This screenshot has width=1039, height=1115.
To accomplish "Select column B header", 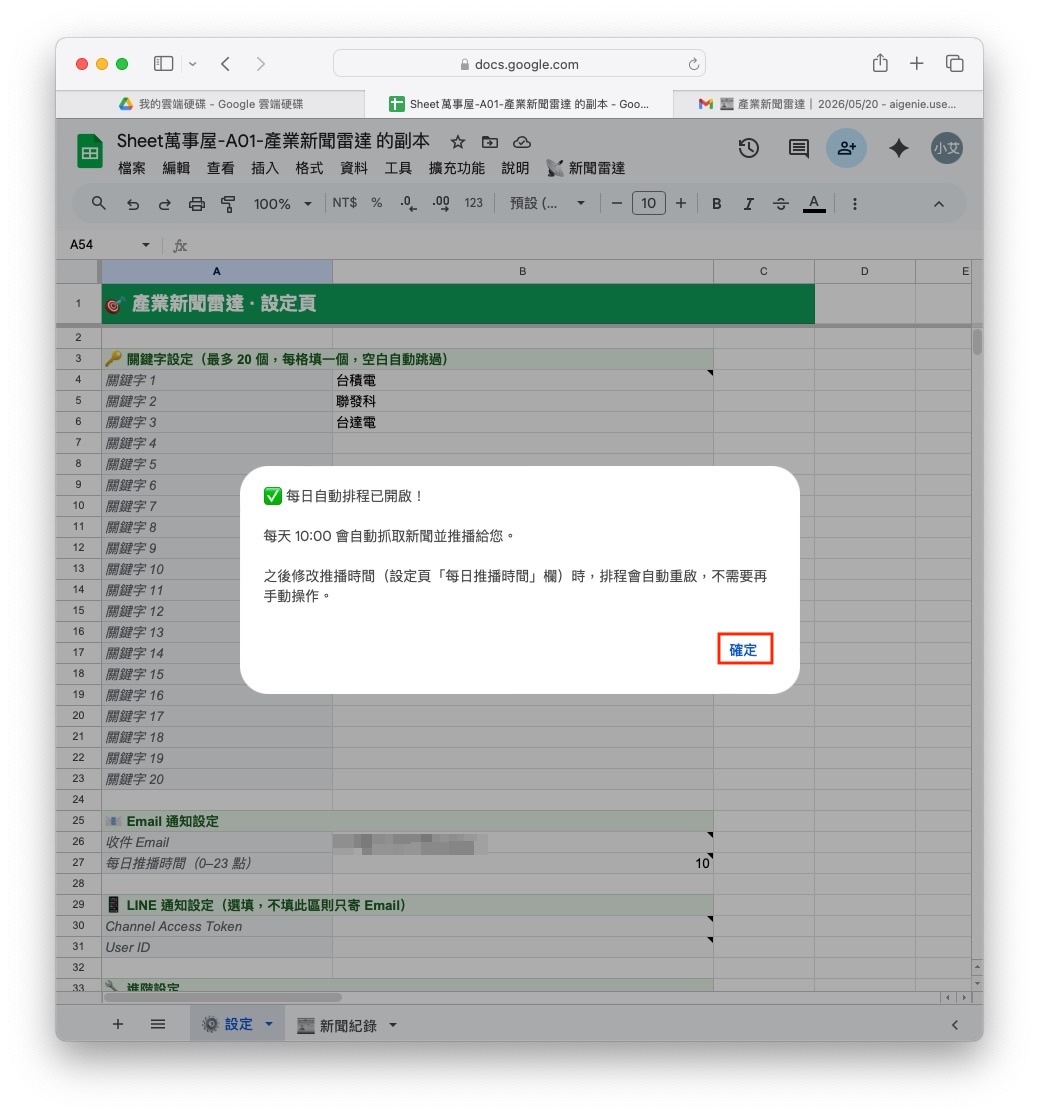I will pyautogui.click(x=523, y=271).
